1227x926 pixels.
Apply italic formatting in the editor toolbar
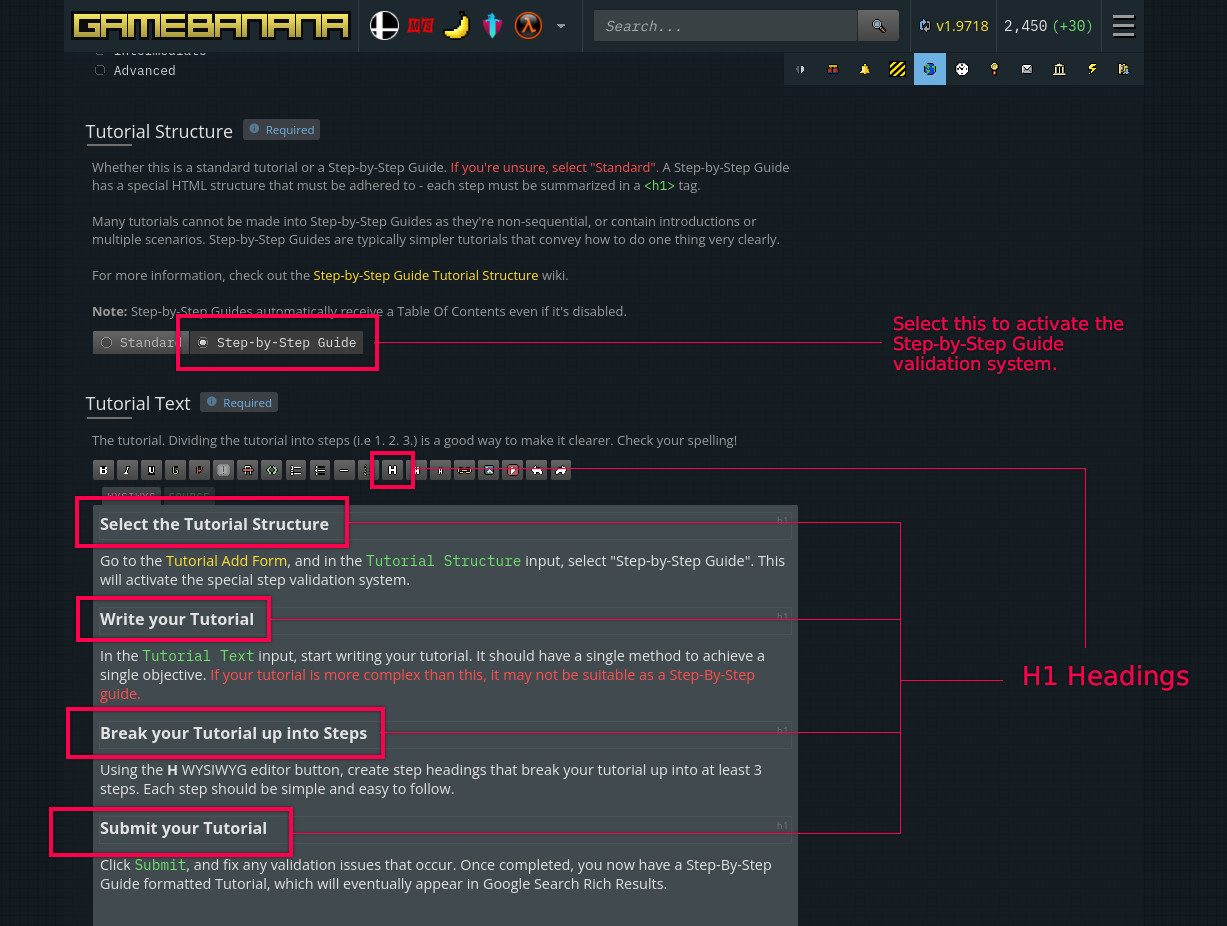point(127,470)
